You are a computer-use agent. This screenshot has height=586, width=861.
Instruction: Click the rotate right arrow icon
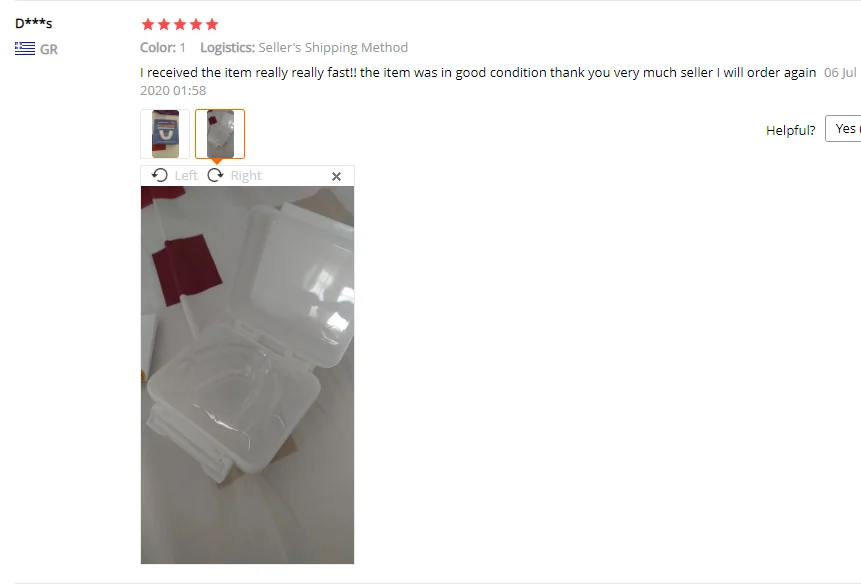pyautogui.click(x=215, y=175)
